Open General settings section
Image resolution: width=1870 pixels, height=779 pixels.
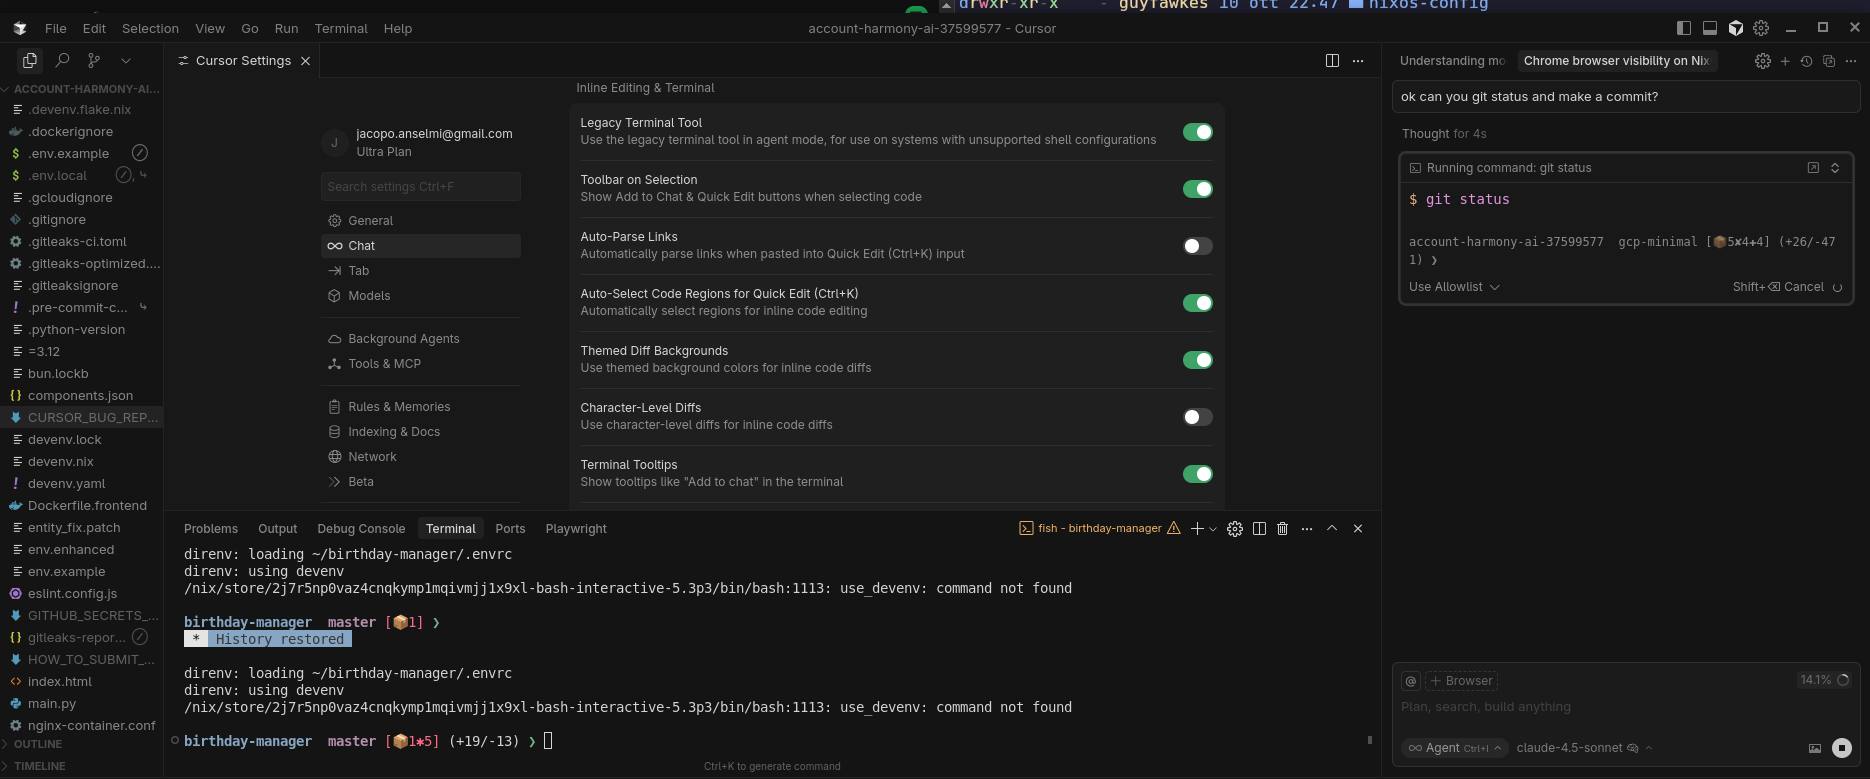click(421, 221)
